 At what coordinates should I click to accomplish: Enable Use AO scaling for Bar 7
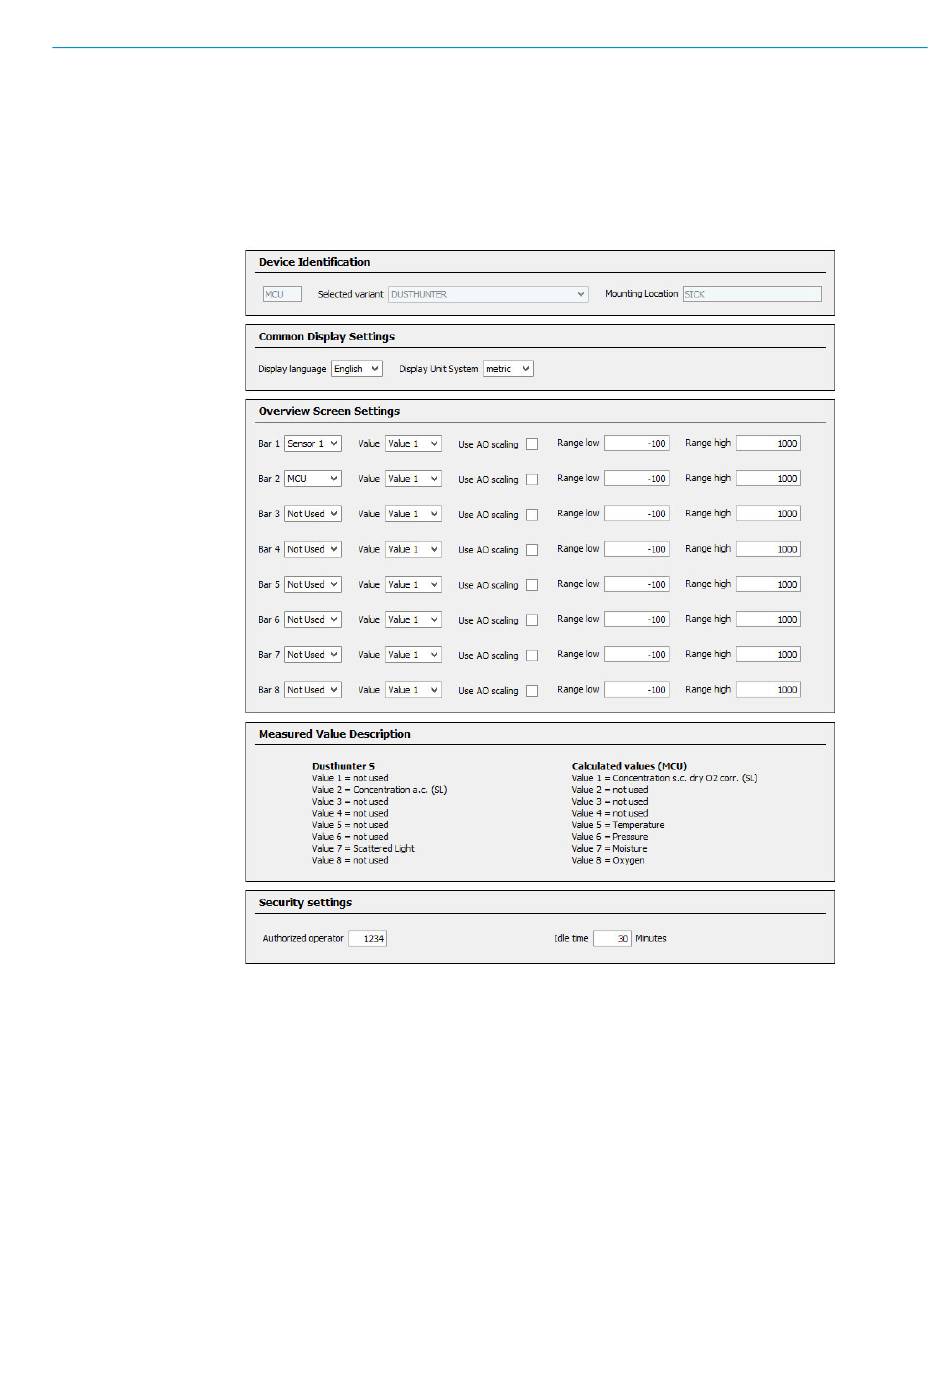click(x=532, y=656)
